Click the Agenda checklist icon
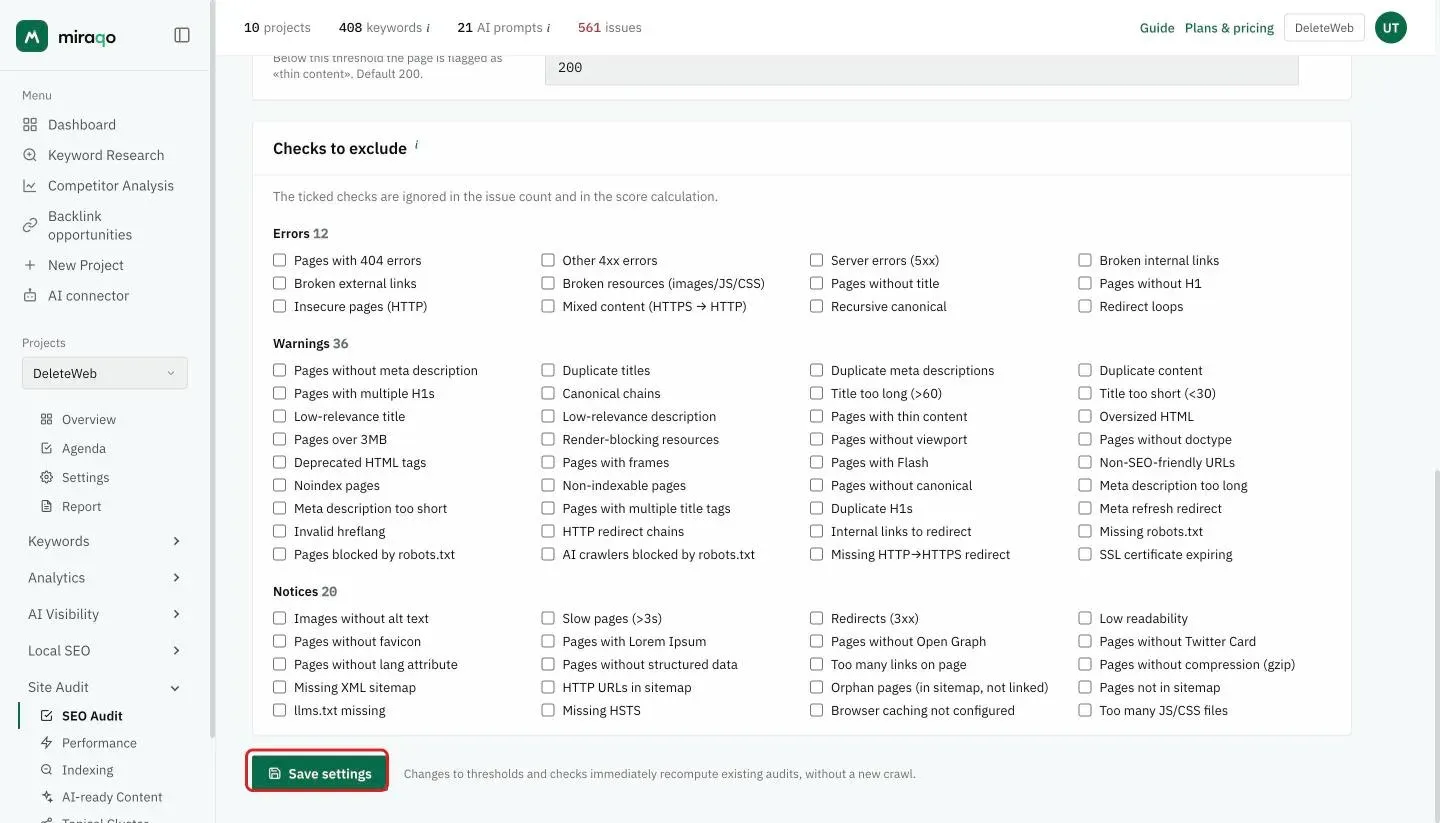The image size is (1440, 823). click(x=46, y=449)
